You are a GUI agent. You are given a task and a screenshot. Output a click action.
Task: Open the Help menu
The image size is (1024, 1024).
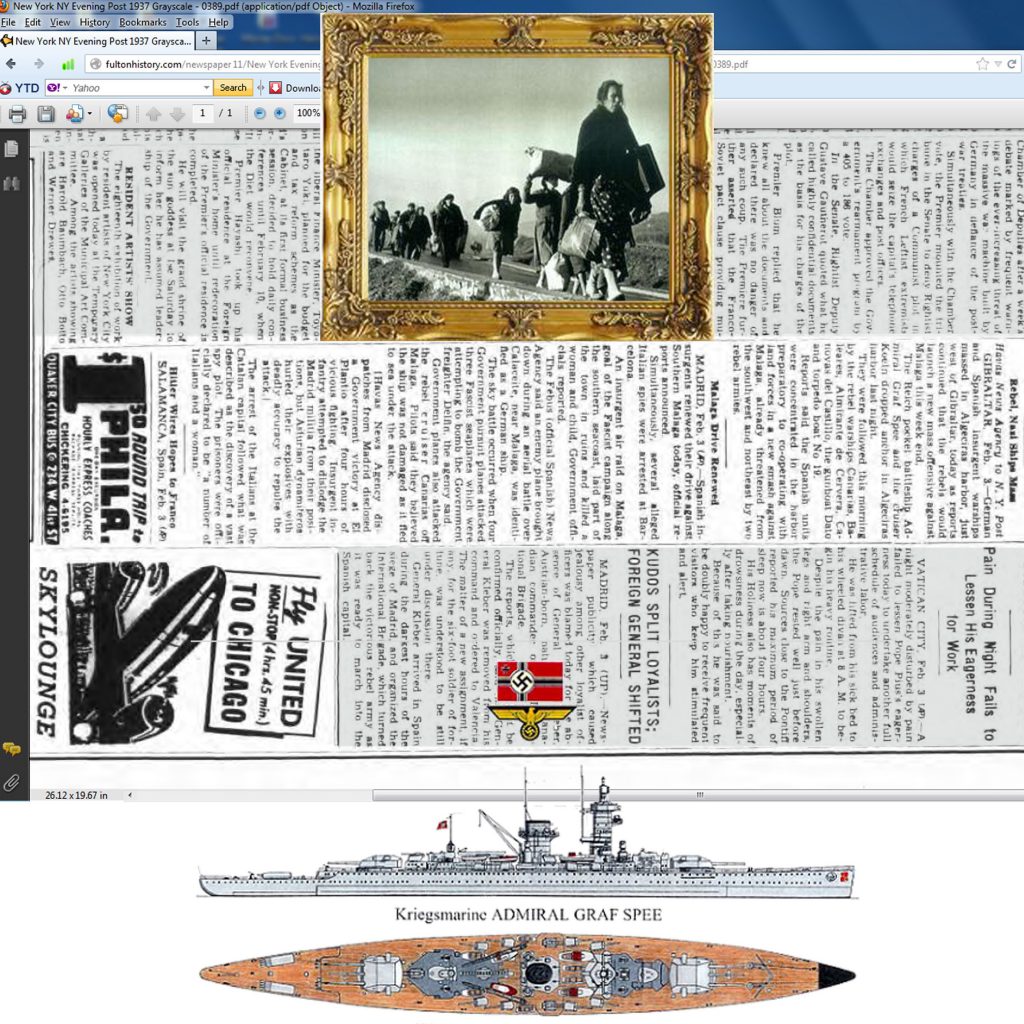click(218, 22)
